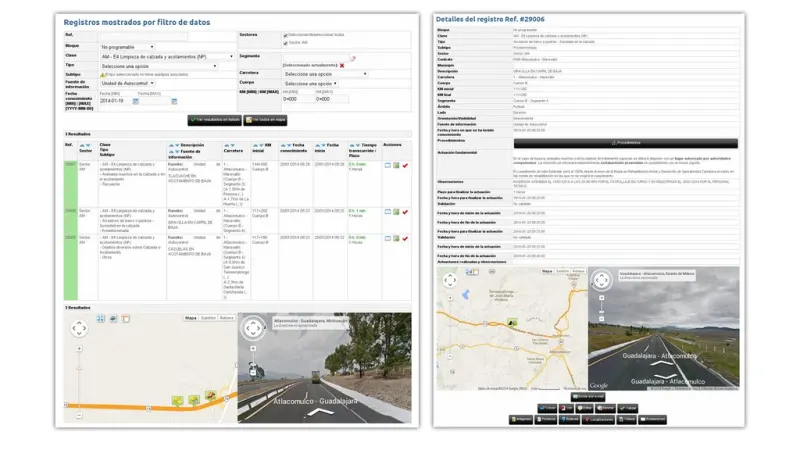The width and height of the screenshot is (800, 450).
Task: Open the details icon for record 29005
Action: (388, 238)
